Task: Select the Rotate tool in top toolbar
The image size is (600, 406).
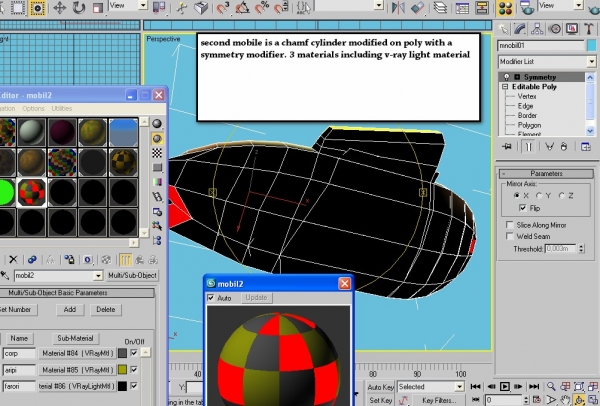Action: point(78,8)
